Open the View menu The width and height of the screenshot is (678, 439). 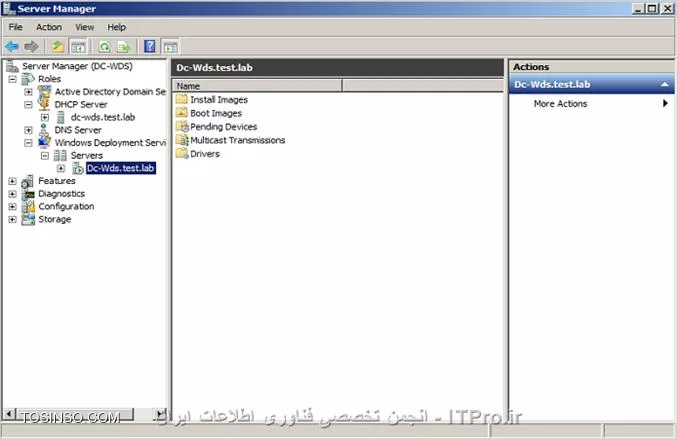(x=84, y=27)
